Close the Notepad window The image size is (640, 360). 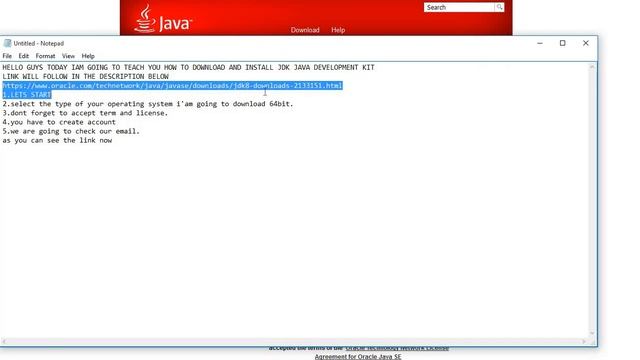click(x=586, y=43)
